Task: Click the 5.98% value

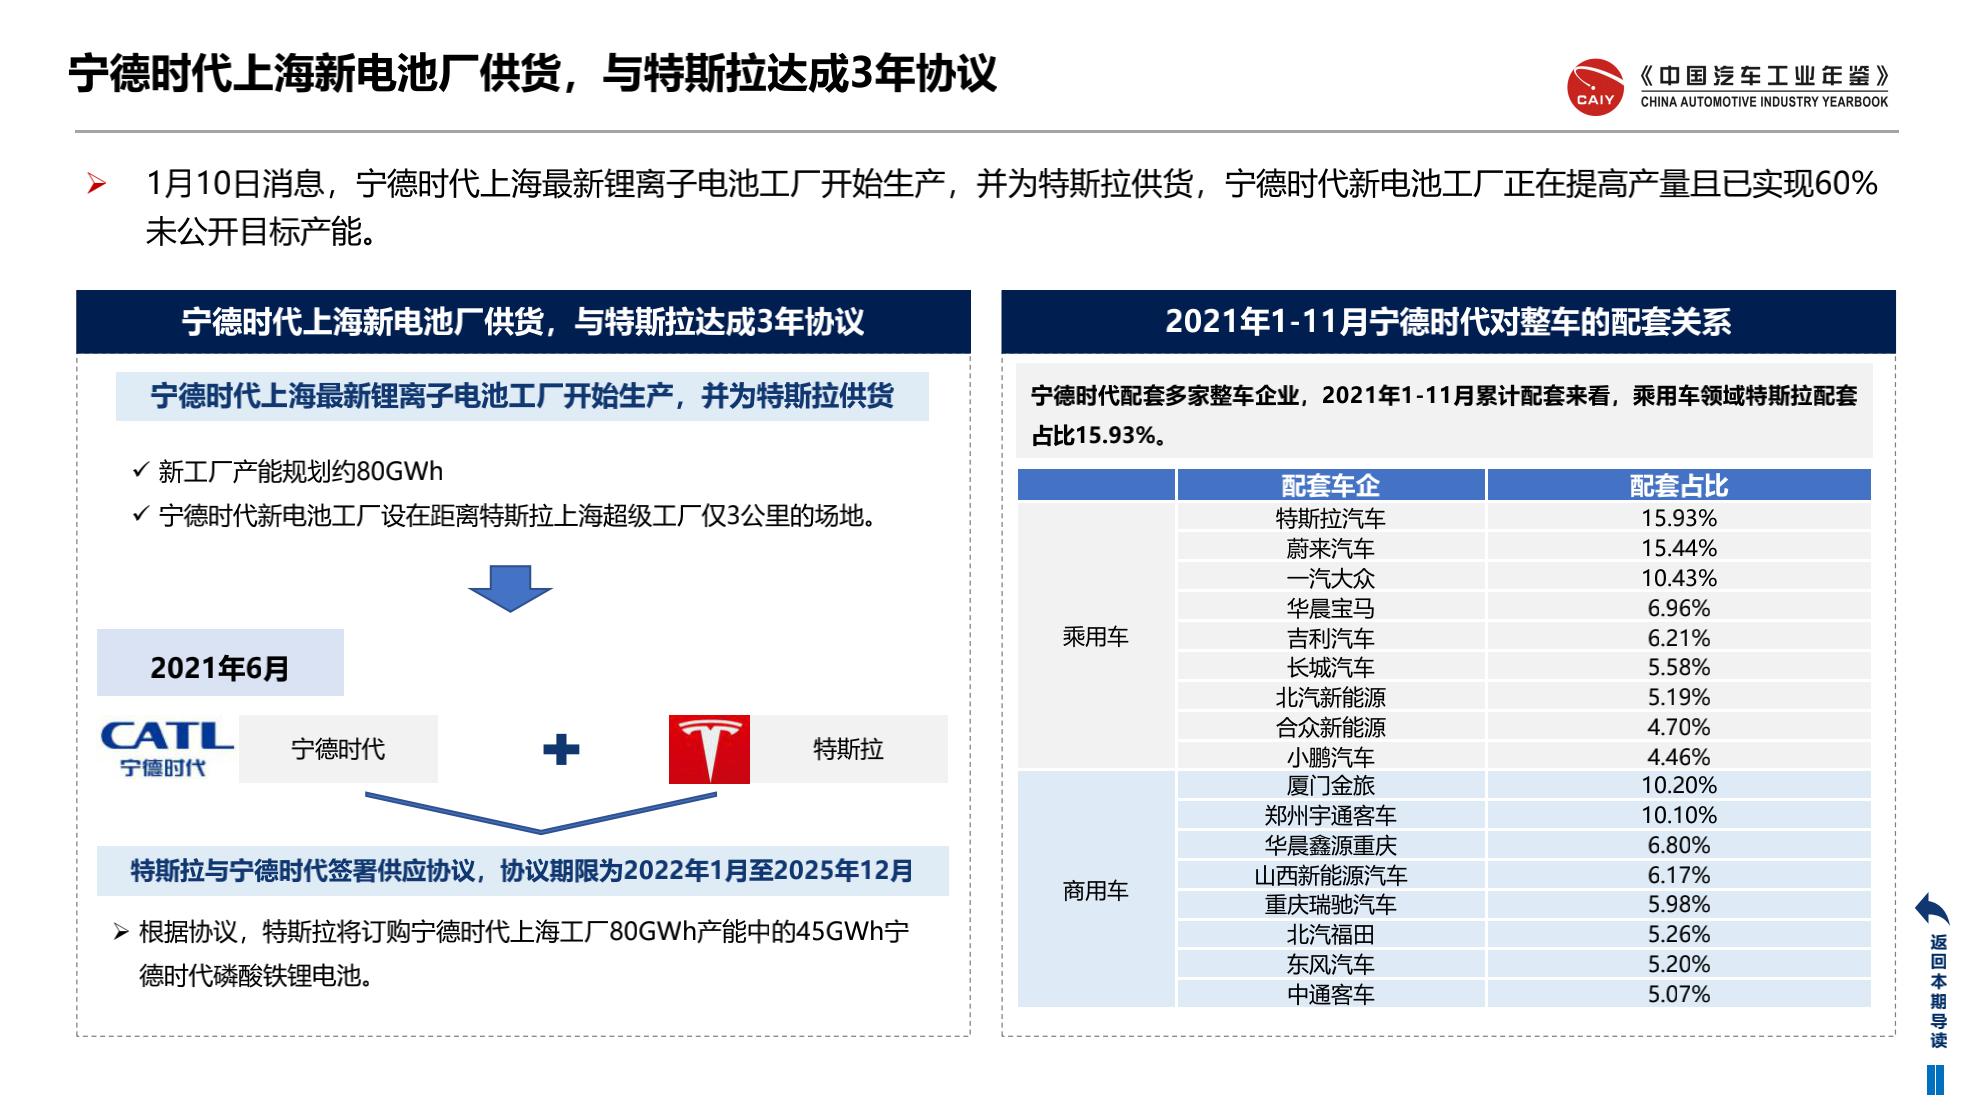Action: (1679, 904)
